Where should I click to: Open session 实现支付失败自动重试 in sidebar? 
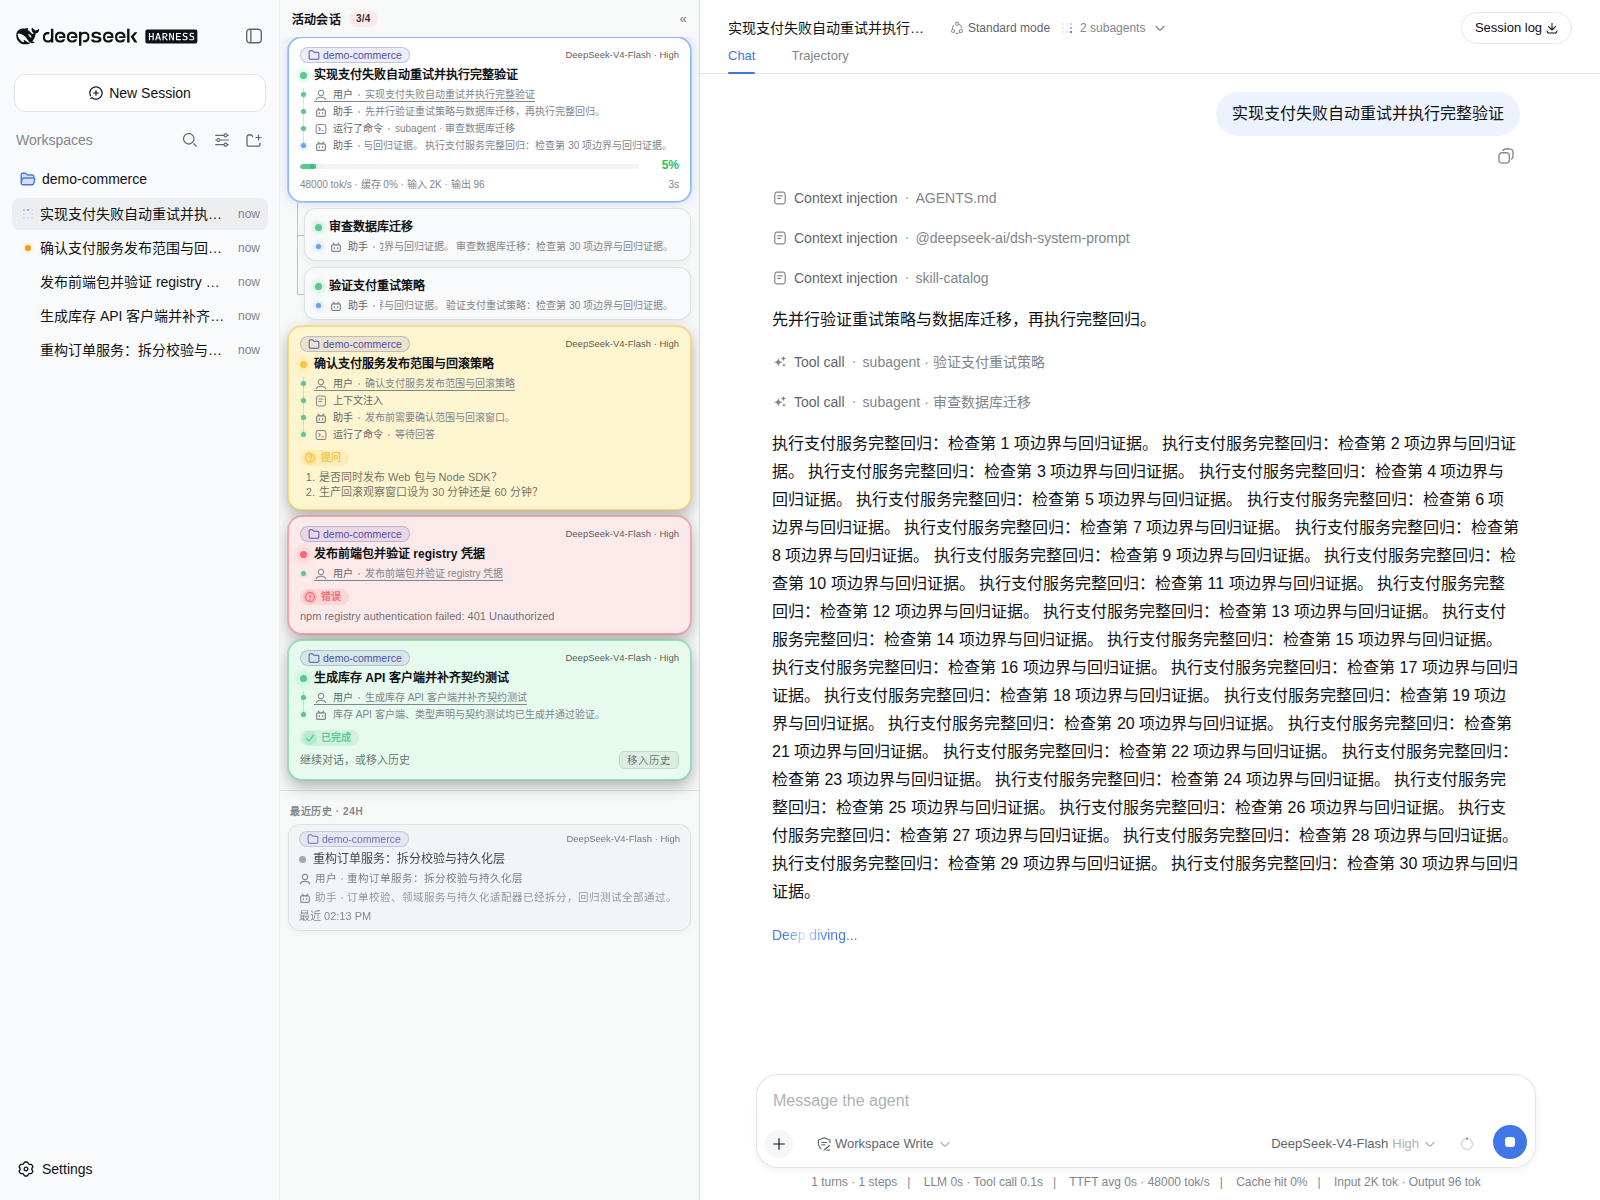point(140,214)
